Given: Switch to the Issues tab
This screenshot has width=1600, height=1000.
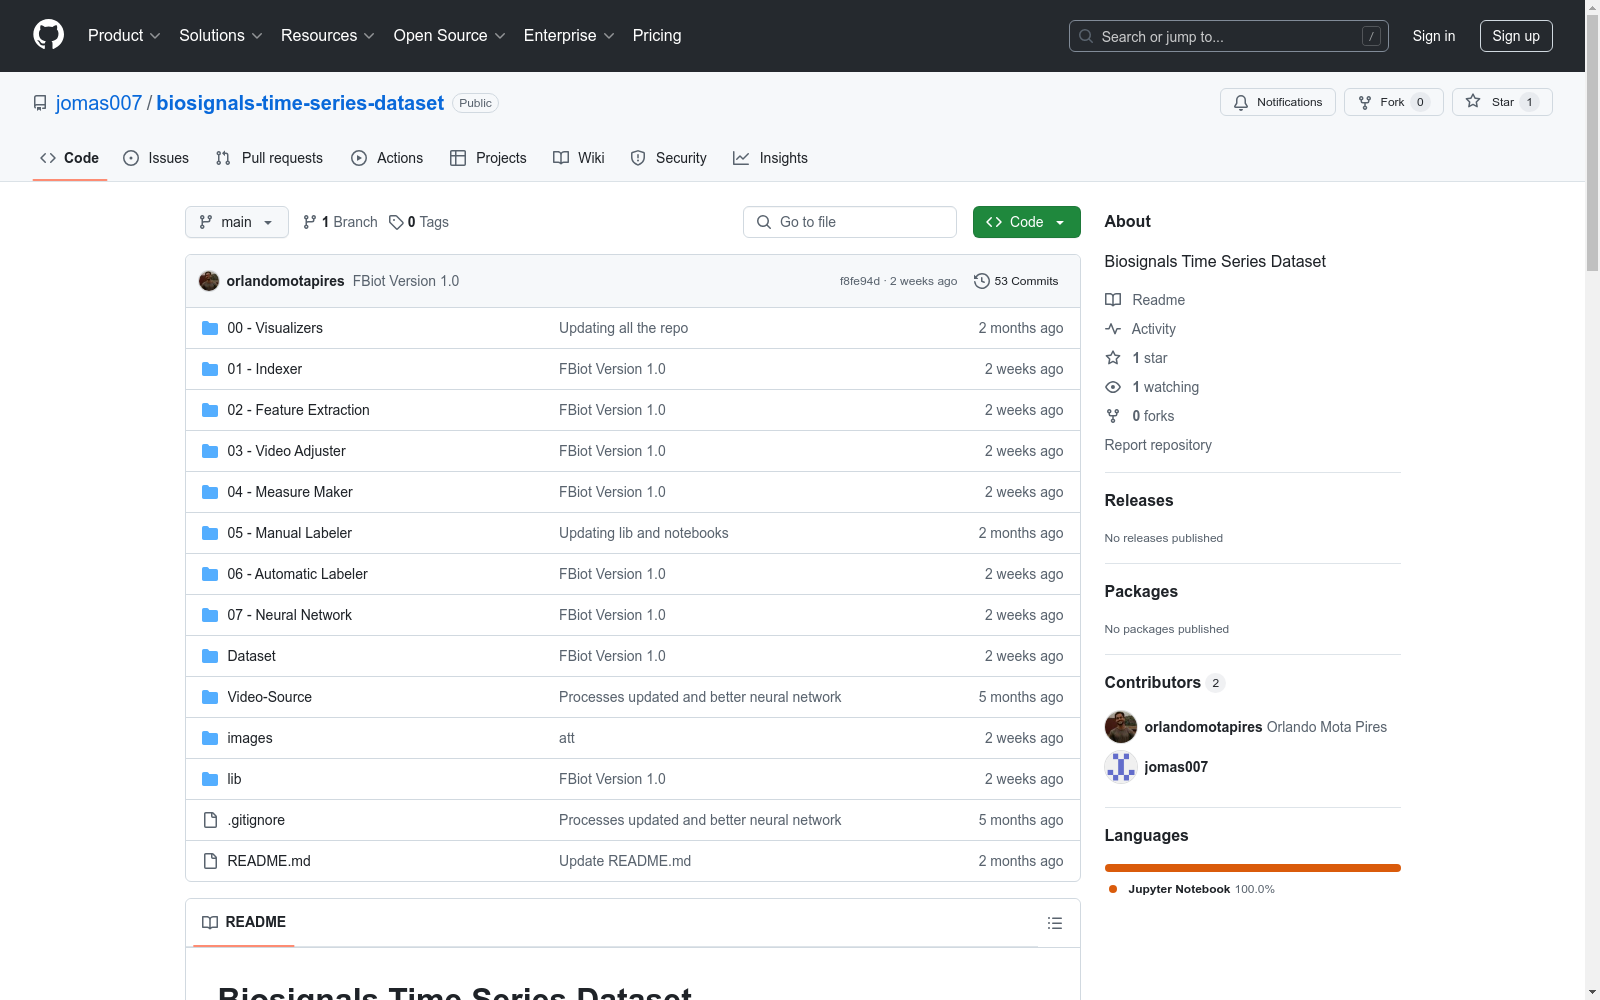Looking at the screenshot, I should click(x=156, y=158).
